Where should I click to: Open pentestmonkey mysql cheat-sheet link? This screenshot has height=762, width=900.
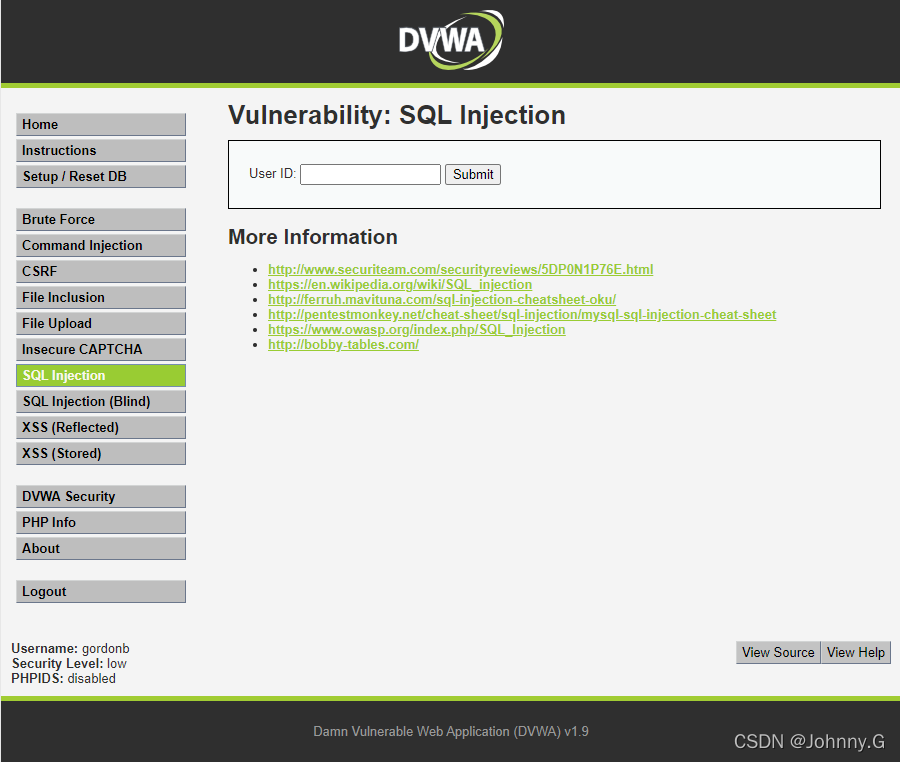pos(522,314)
